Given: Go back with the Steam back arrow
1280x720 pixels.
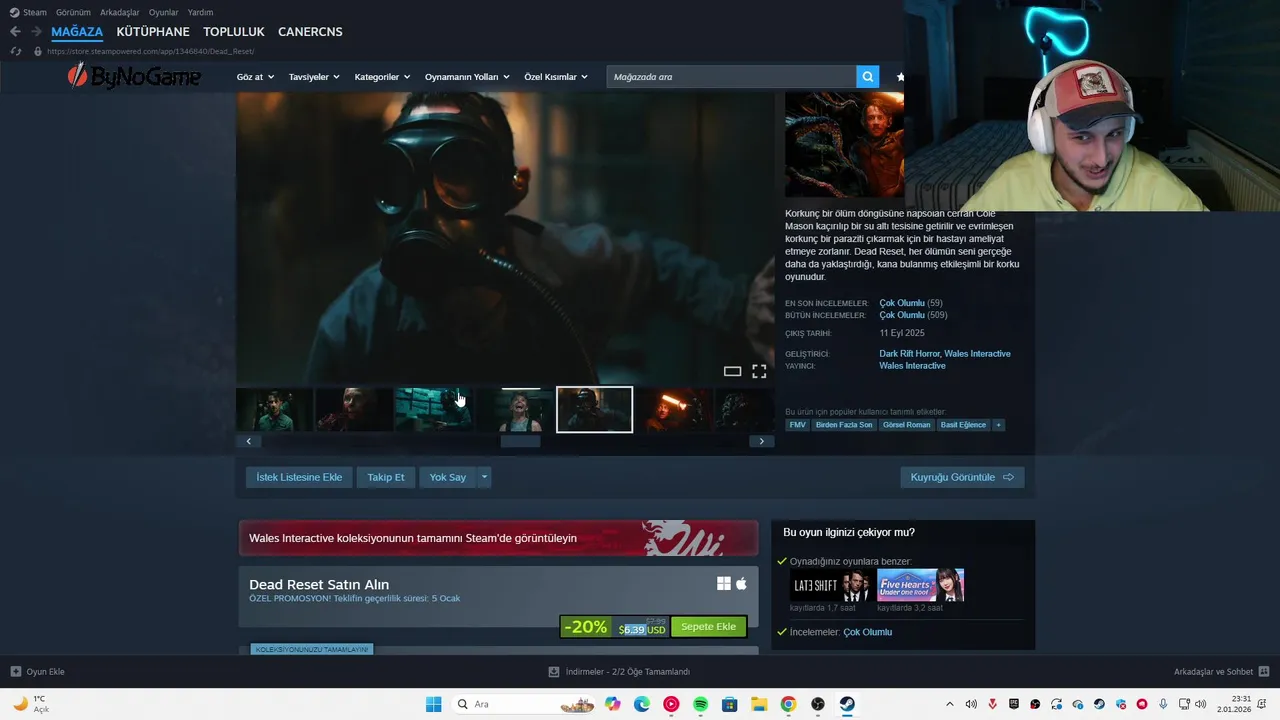Looking at the screenshot, I should pos(15,32).
